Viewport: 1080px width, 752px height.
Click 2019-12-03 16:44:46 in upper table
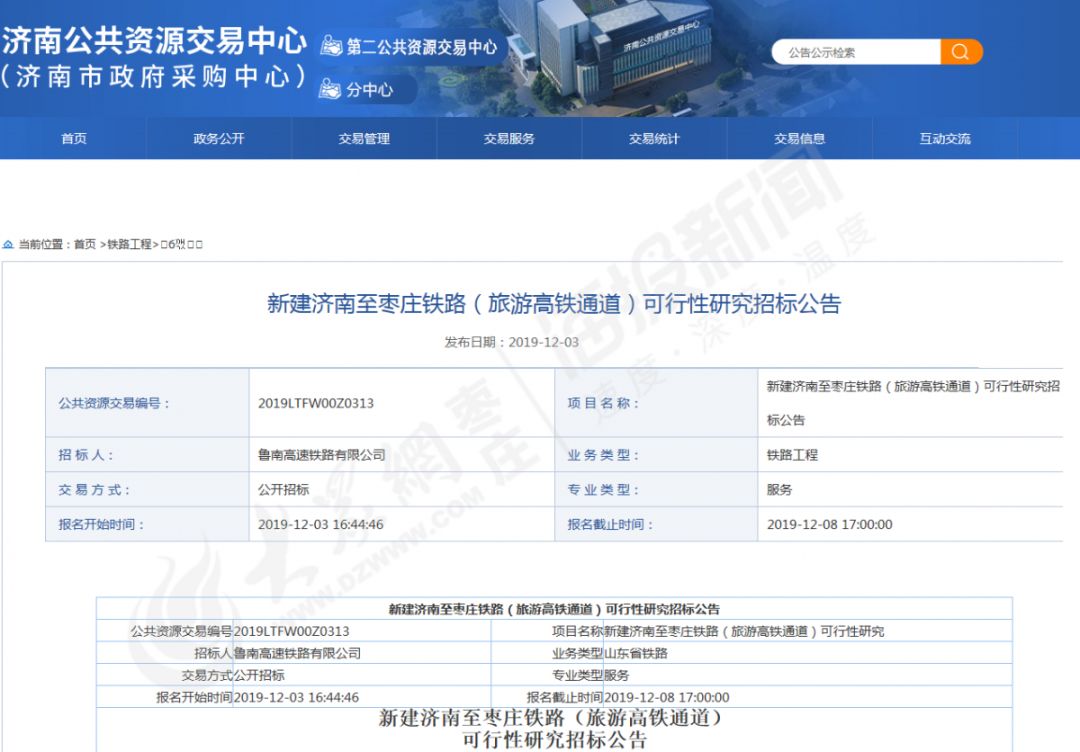pyautogui.click(x=320, y=525)
